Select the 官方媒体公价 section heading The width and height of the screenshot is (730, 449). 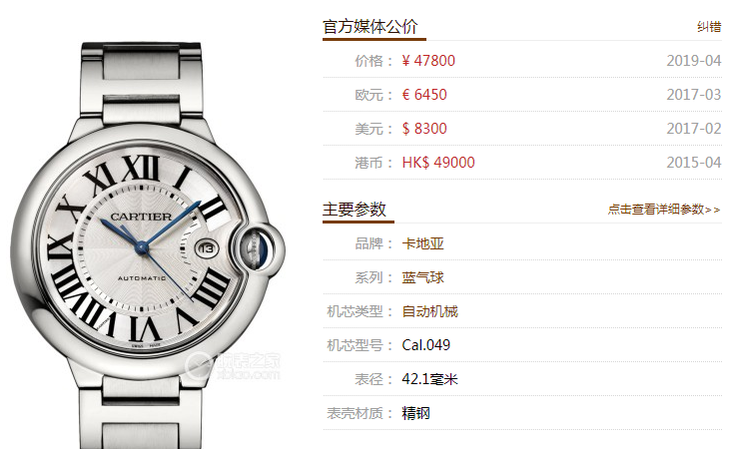(370, 27)
